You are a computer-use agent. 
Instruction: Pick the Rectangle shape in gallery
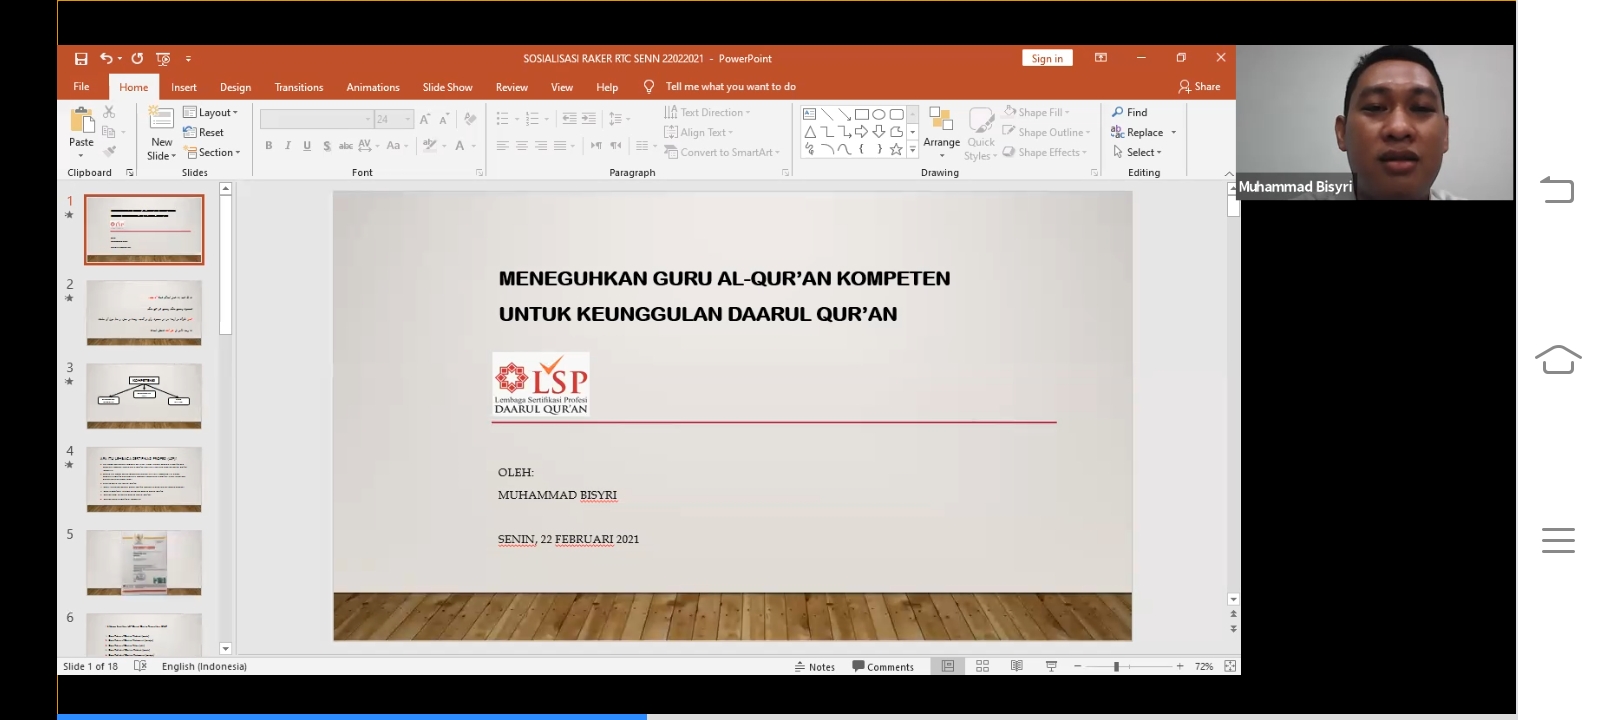click(x=861, y=114)
